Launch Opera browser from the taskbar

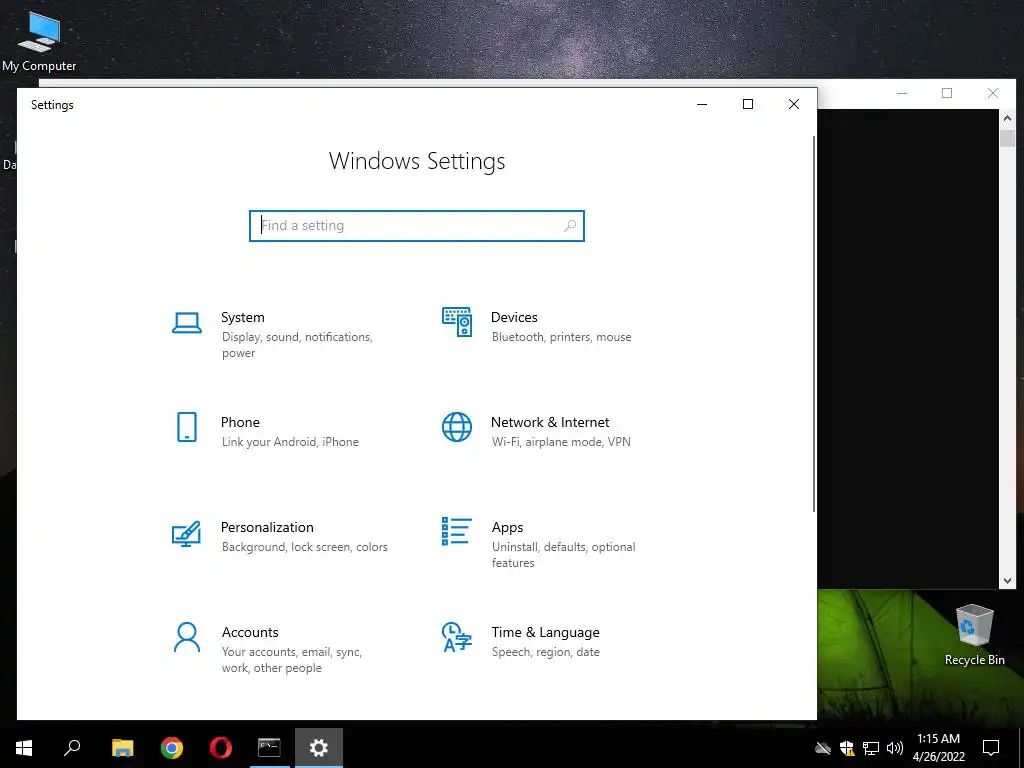coord(221,748)
